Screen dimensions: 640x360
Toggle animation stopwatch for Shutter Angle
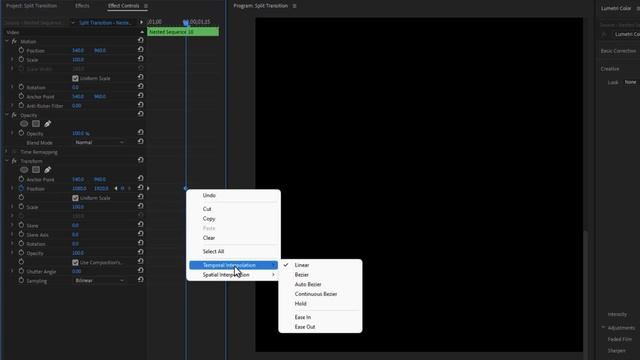21,271
